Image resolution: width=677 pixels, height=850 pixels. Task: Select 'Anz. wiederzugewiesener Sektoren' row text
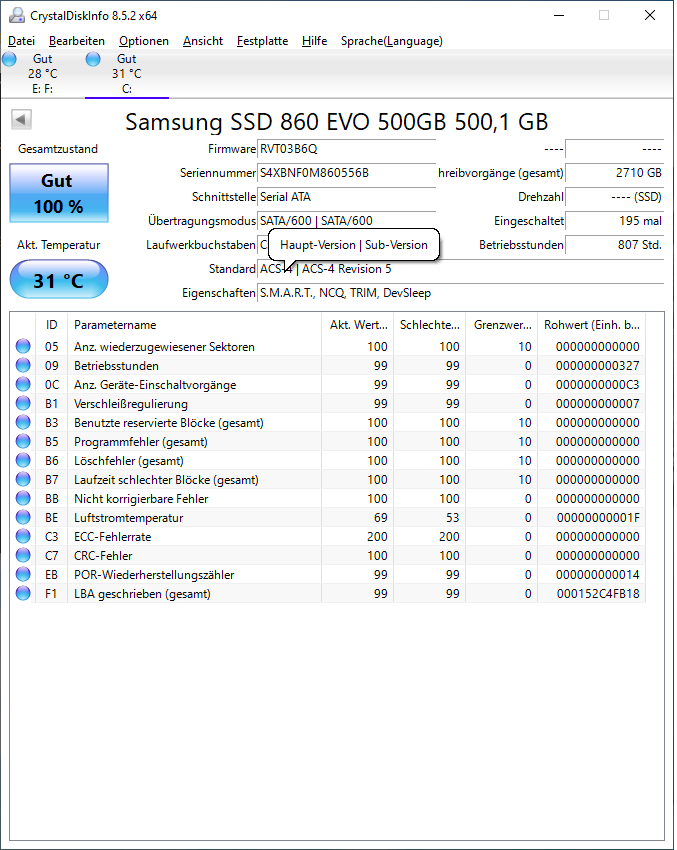click(164, 346)
